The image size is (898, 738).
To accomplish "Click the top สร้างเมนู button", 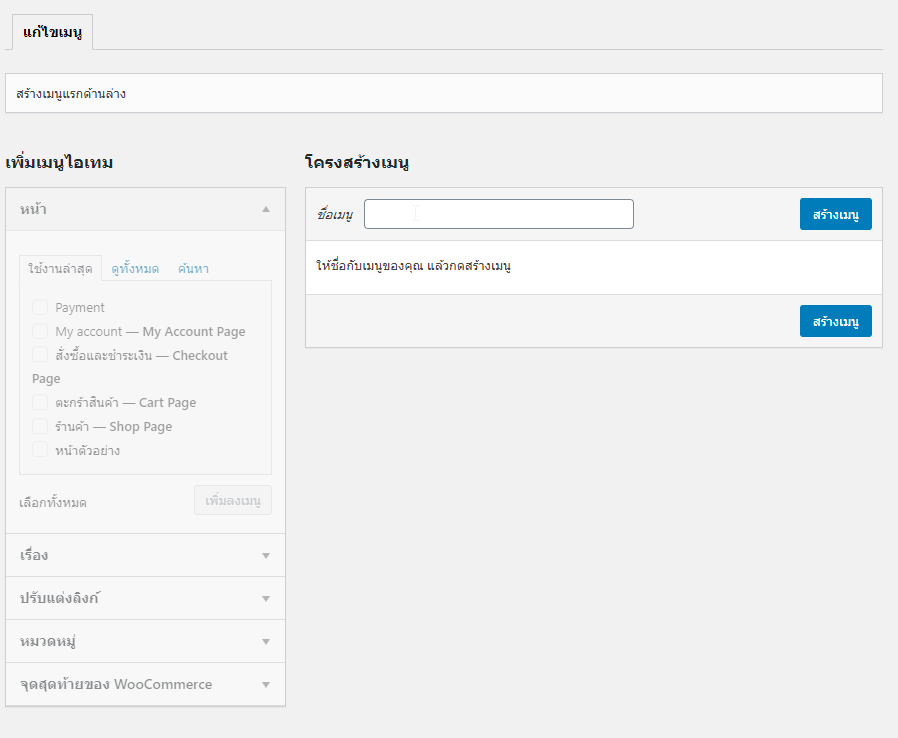I will point(836,214).
